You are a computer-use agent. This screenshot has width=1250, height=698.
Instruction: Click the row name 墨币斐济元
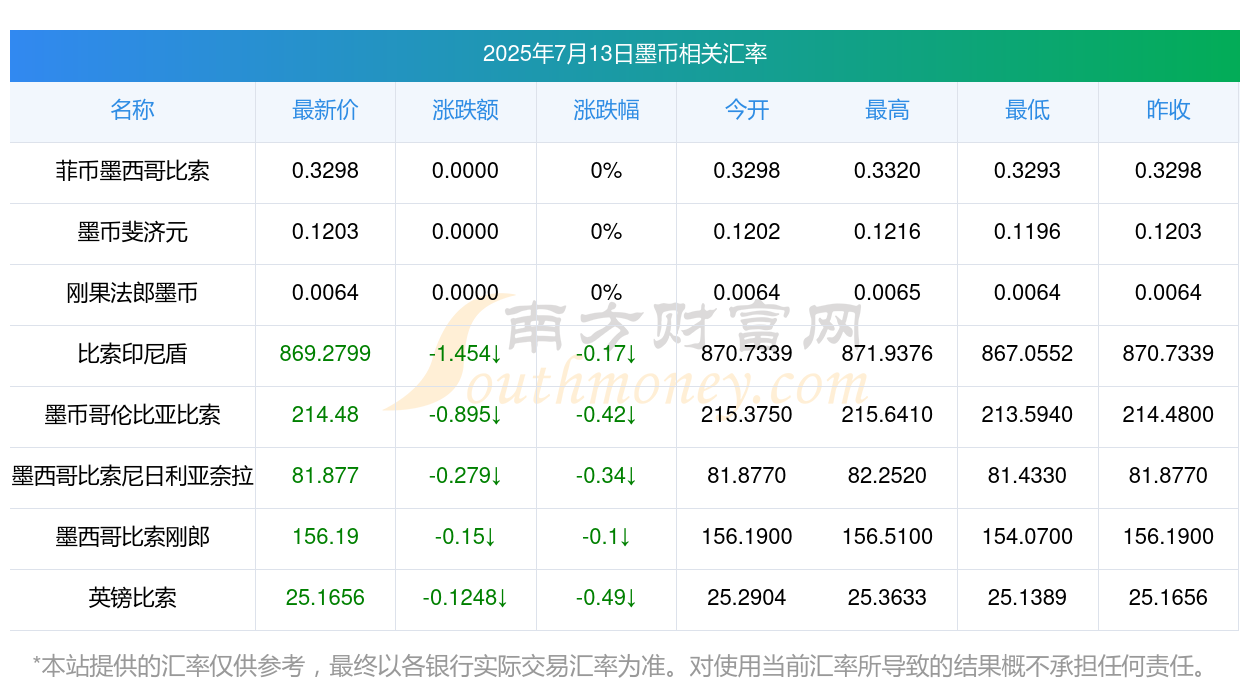click(x=132, y=232)
